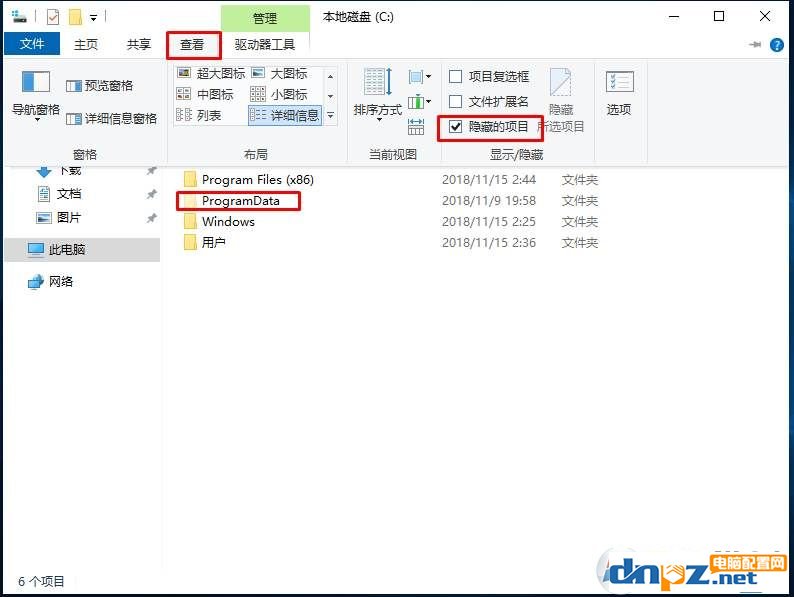Click the 网络 network icon
The width and height of the screenshot is (794, 597).
click(x=35, y=282)
